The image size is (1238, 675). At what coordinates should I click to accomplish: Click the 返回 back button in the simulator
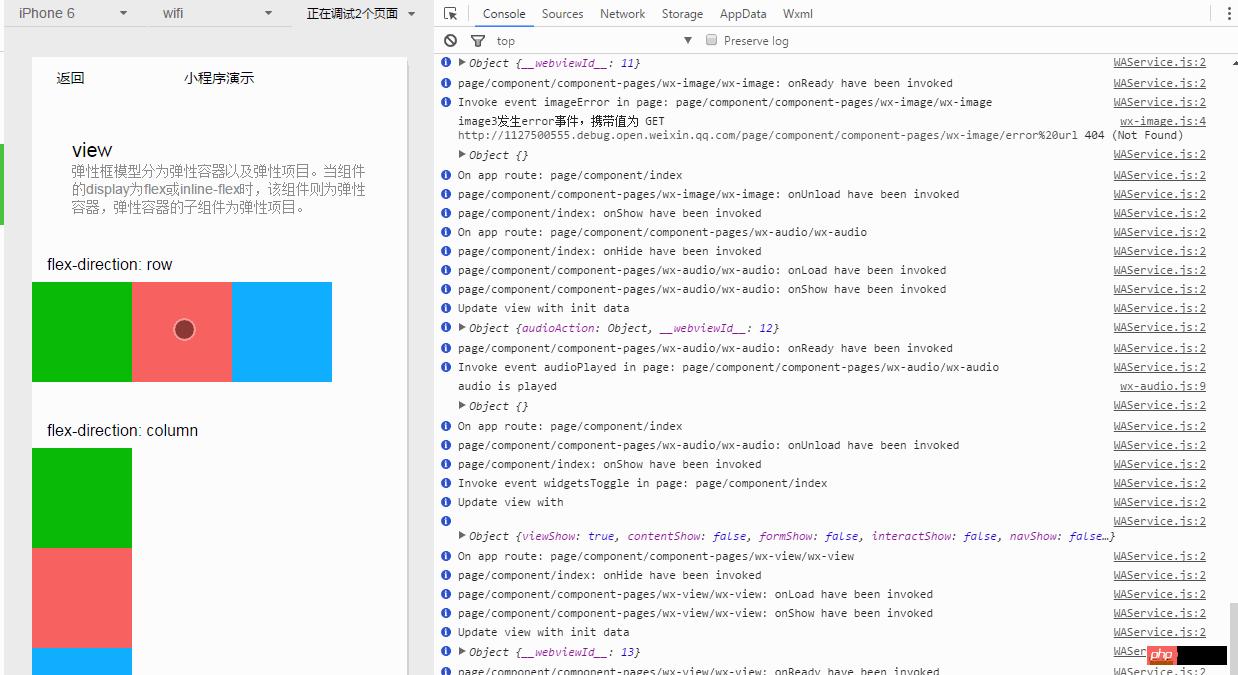point(69,77)
